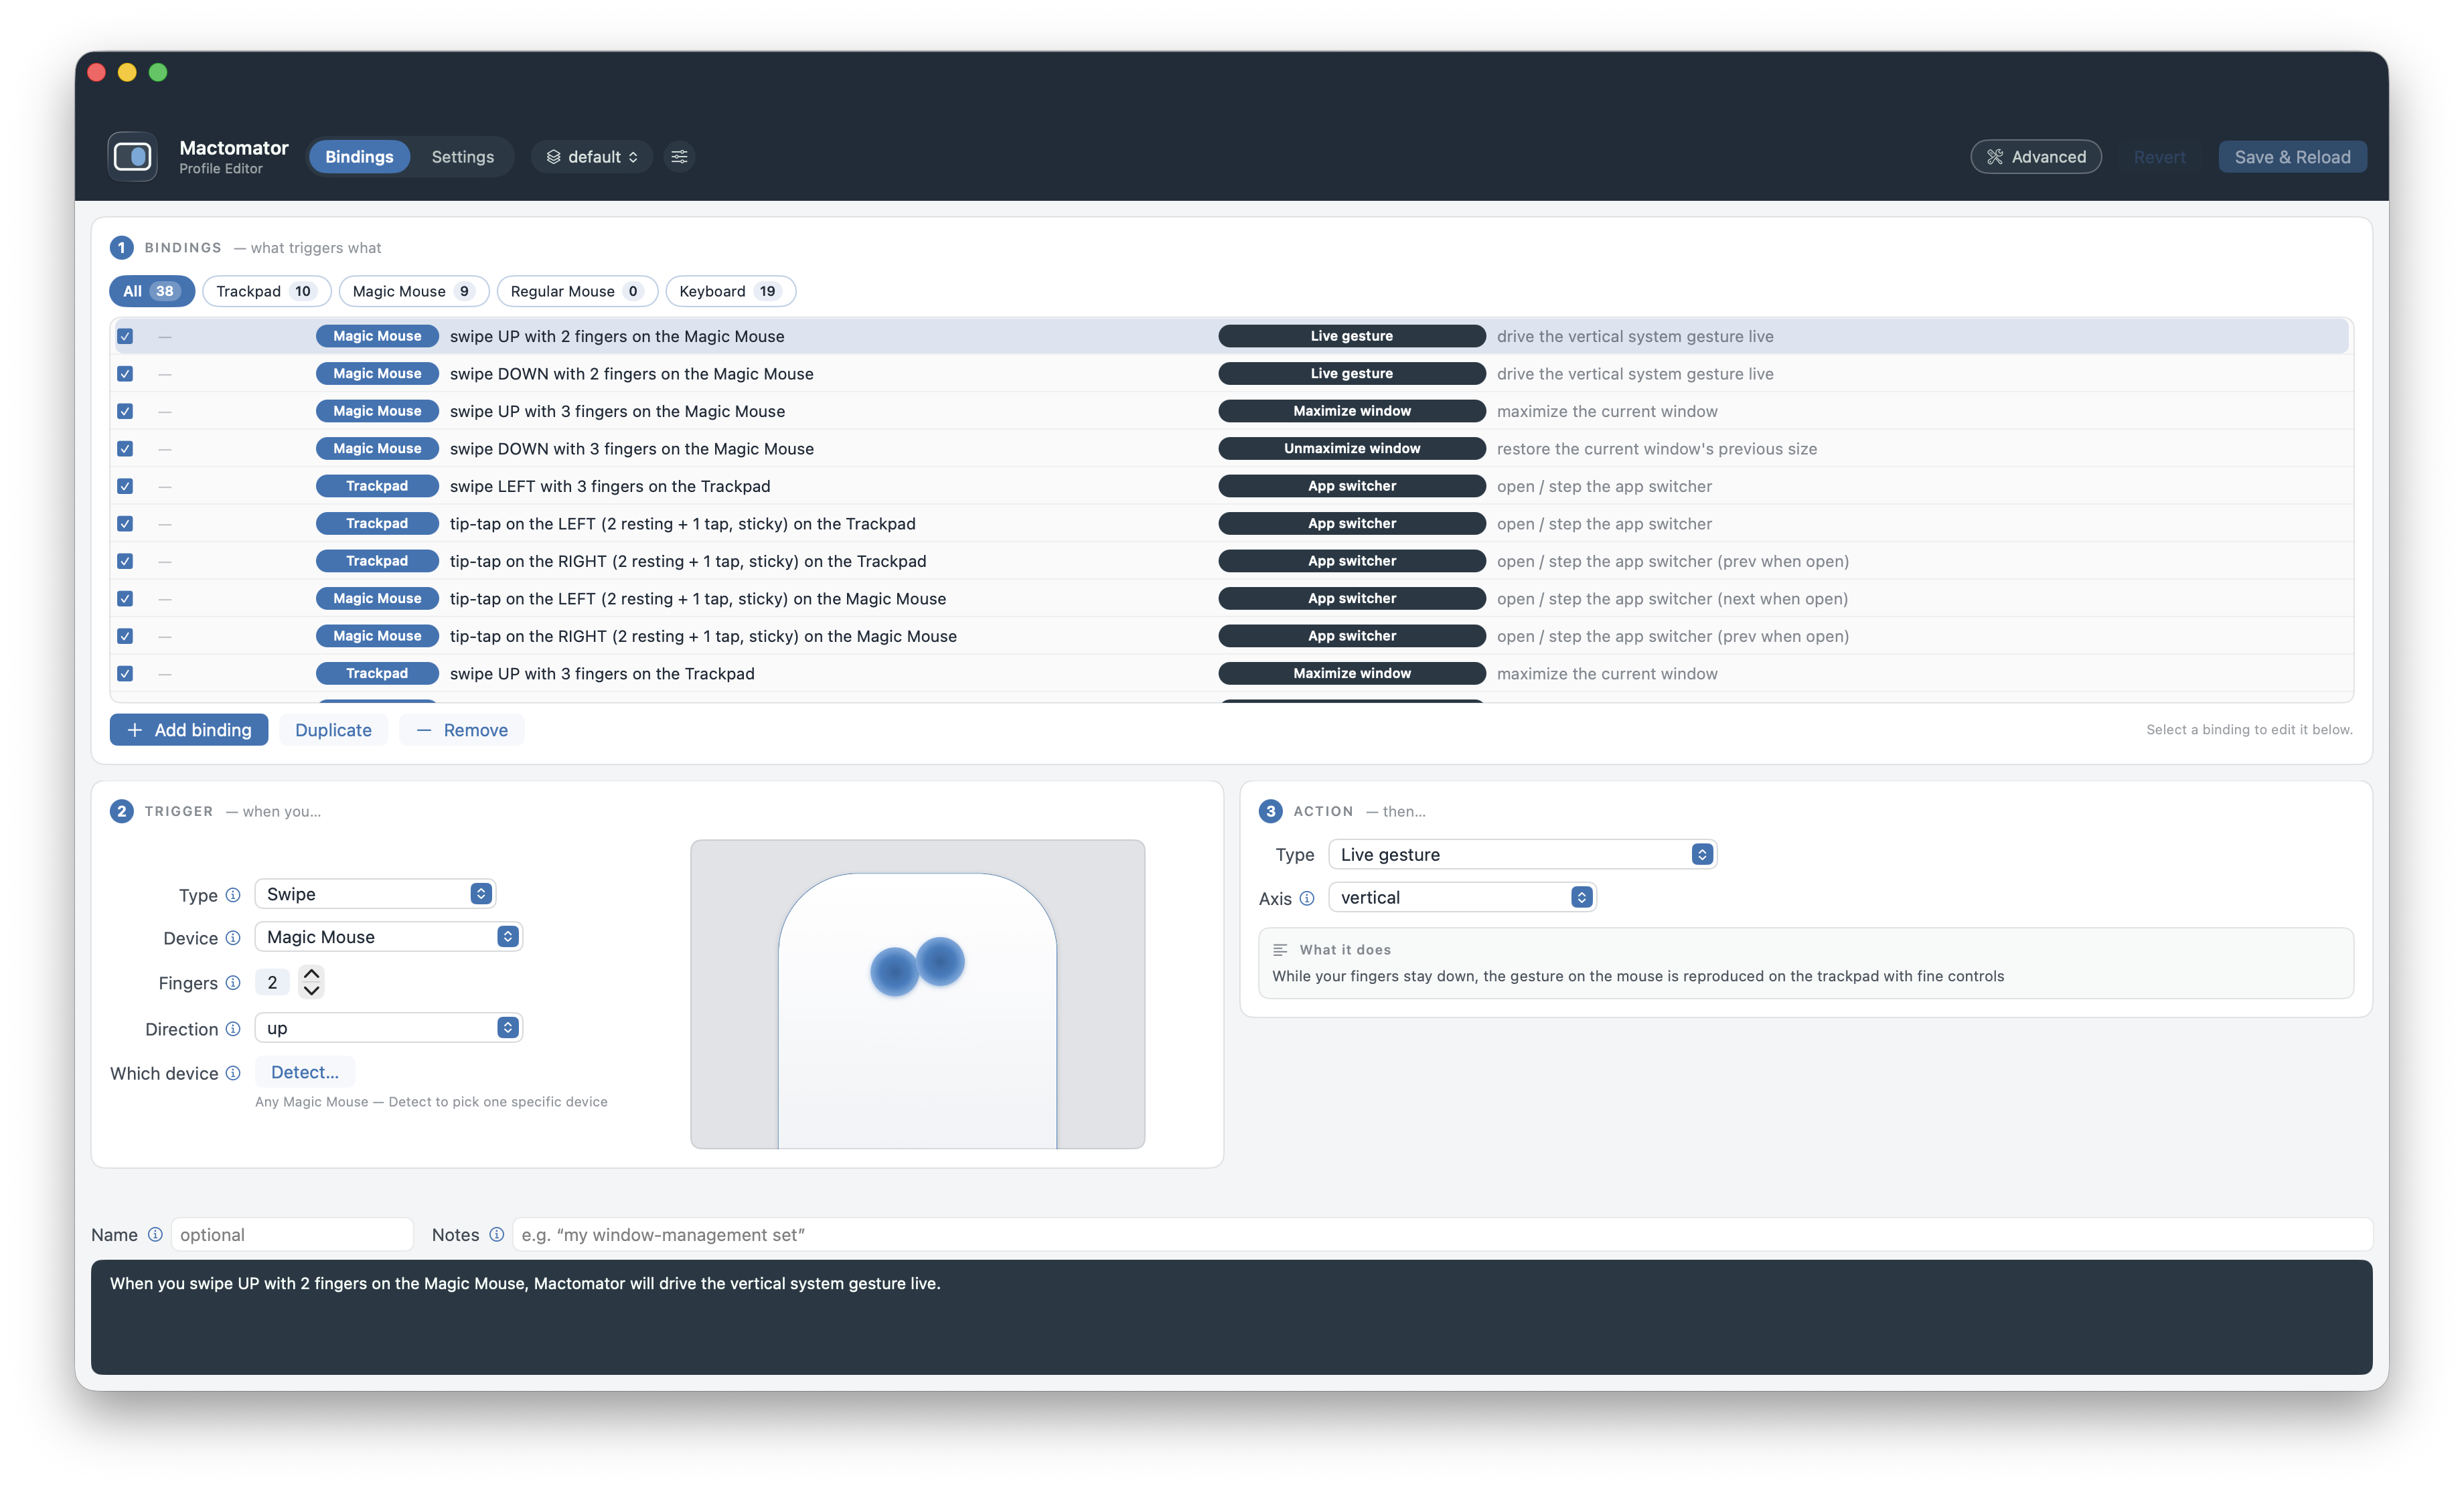Click the tools icon in the Advanced button
The width and height of the screenshot is (2464, 1490).
coord(1995,157)
